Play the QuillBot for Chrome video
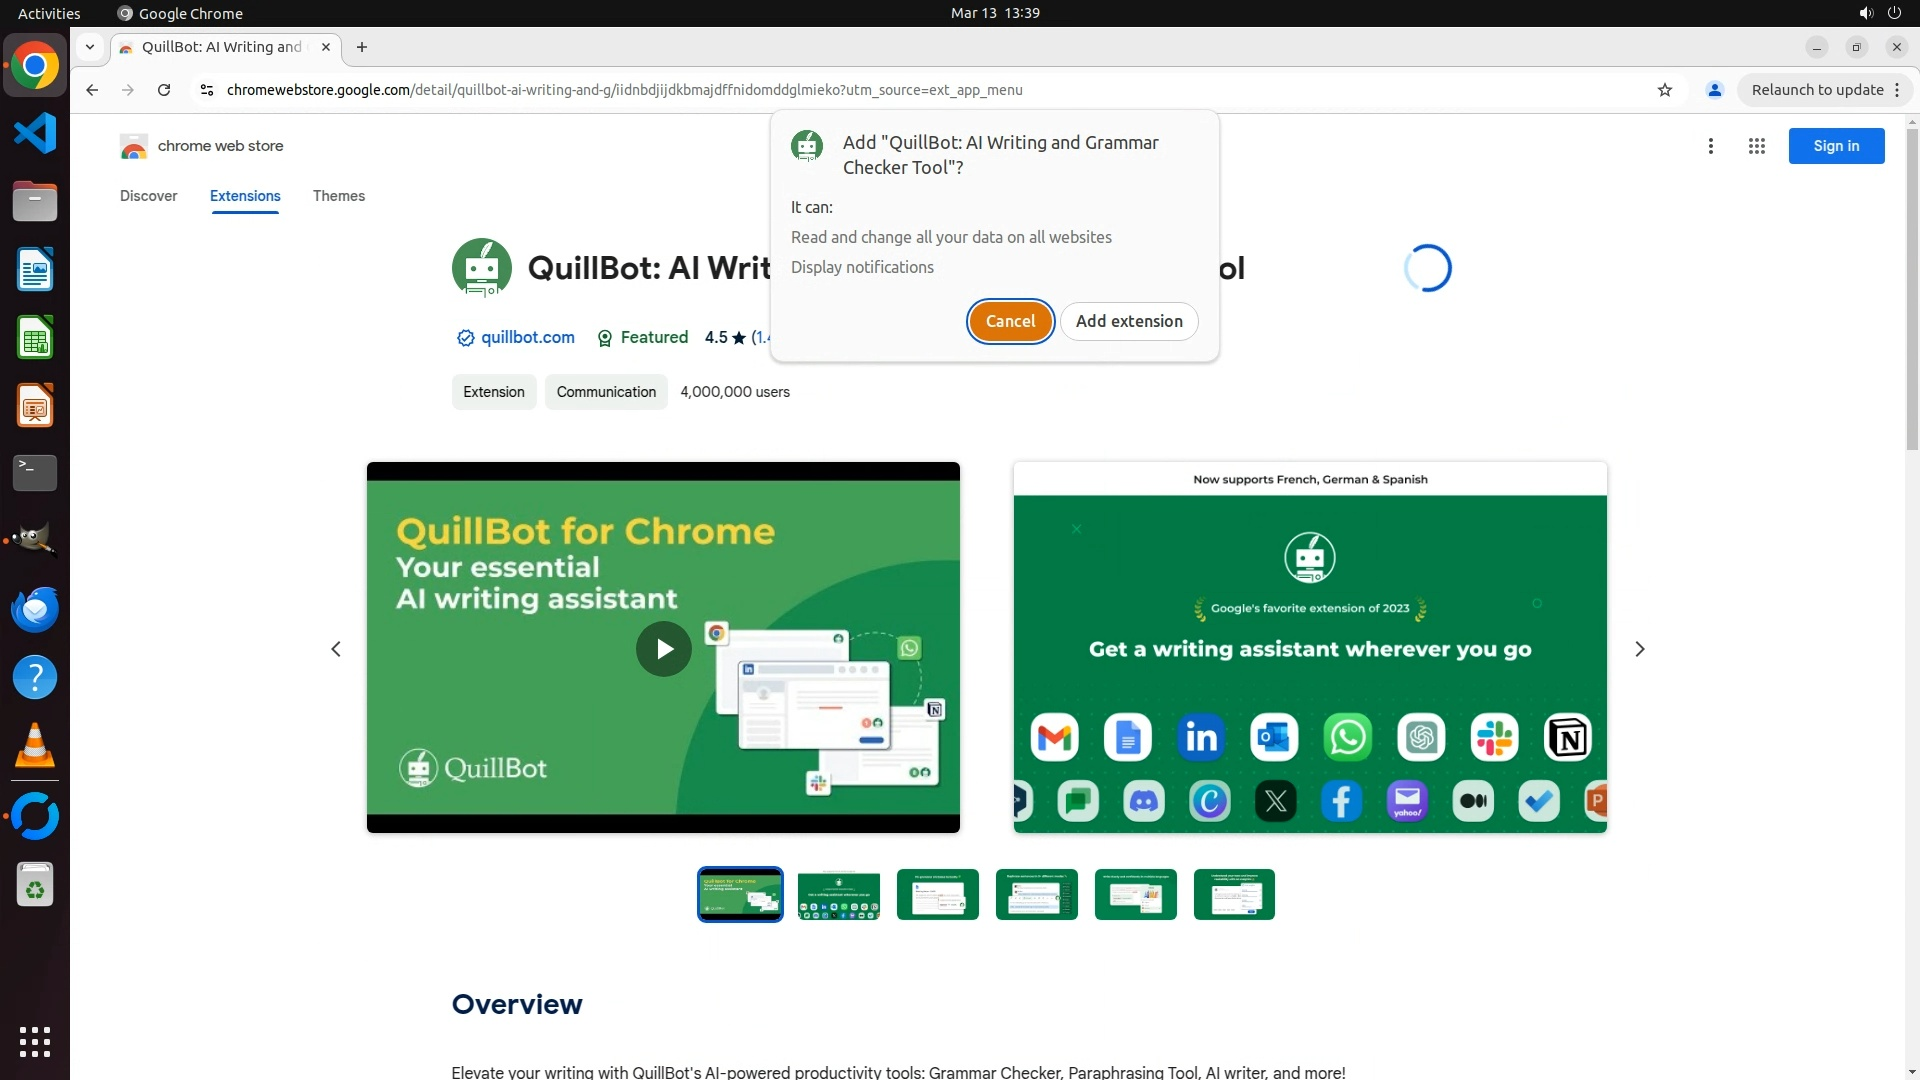Image resolution: width=1920 pixels, height=1080 pixels. (x=664, y=649)
